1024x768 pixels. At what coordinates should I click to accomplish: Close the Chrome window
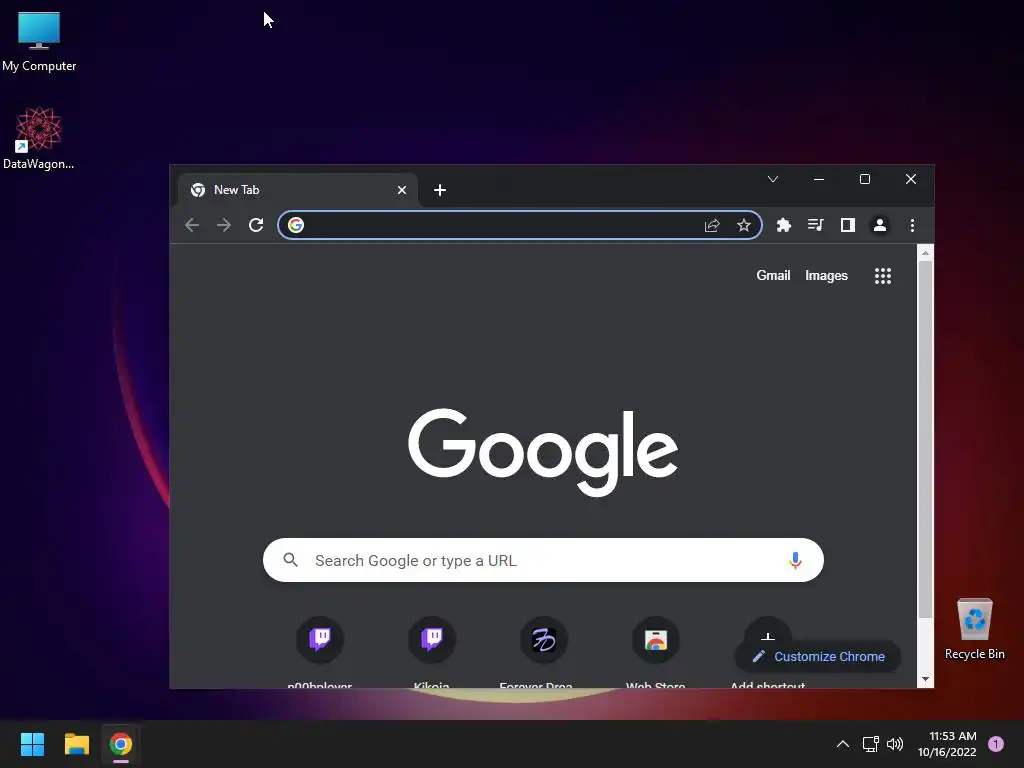pyautogui.click(x=911, y=179)
